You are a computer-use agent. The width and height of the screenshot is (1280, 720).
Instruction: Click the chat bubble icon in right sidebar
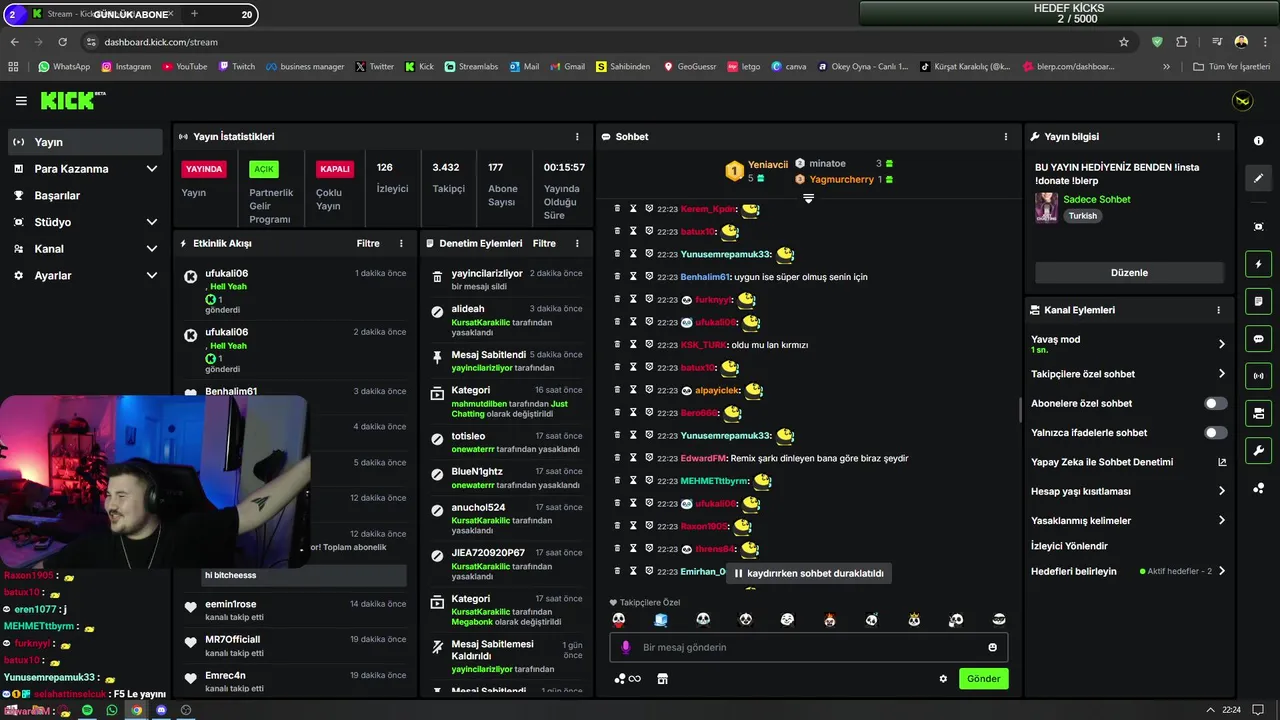[1258, 339]
